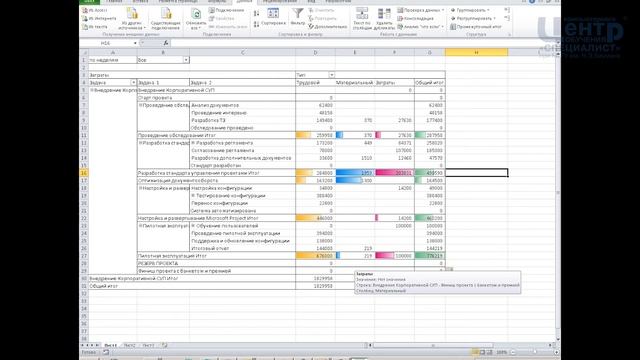Collapse the 'Настройка и развертывание' group in row 18
The height and width of the screenshot is (360, 640).
click(140, 189)
